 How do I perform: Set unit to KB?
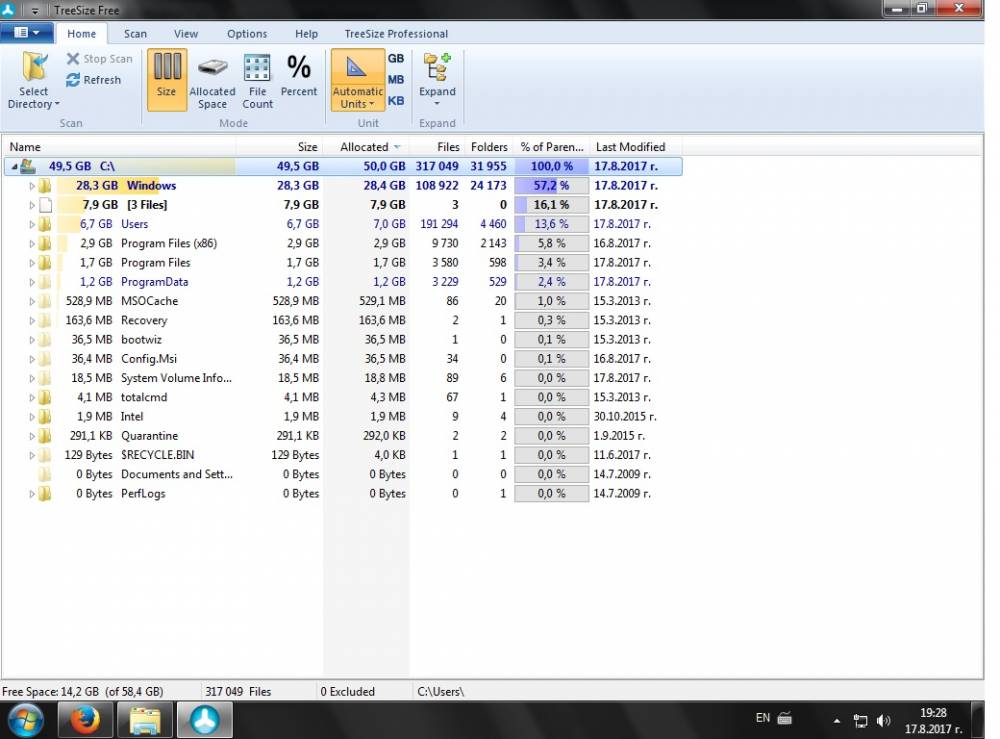pos(396,101)
